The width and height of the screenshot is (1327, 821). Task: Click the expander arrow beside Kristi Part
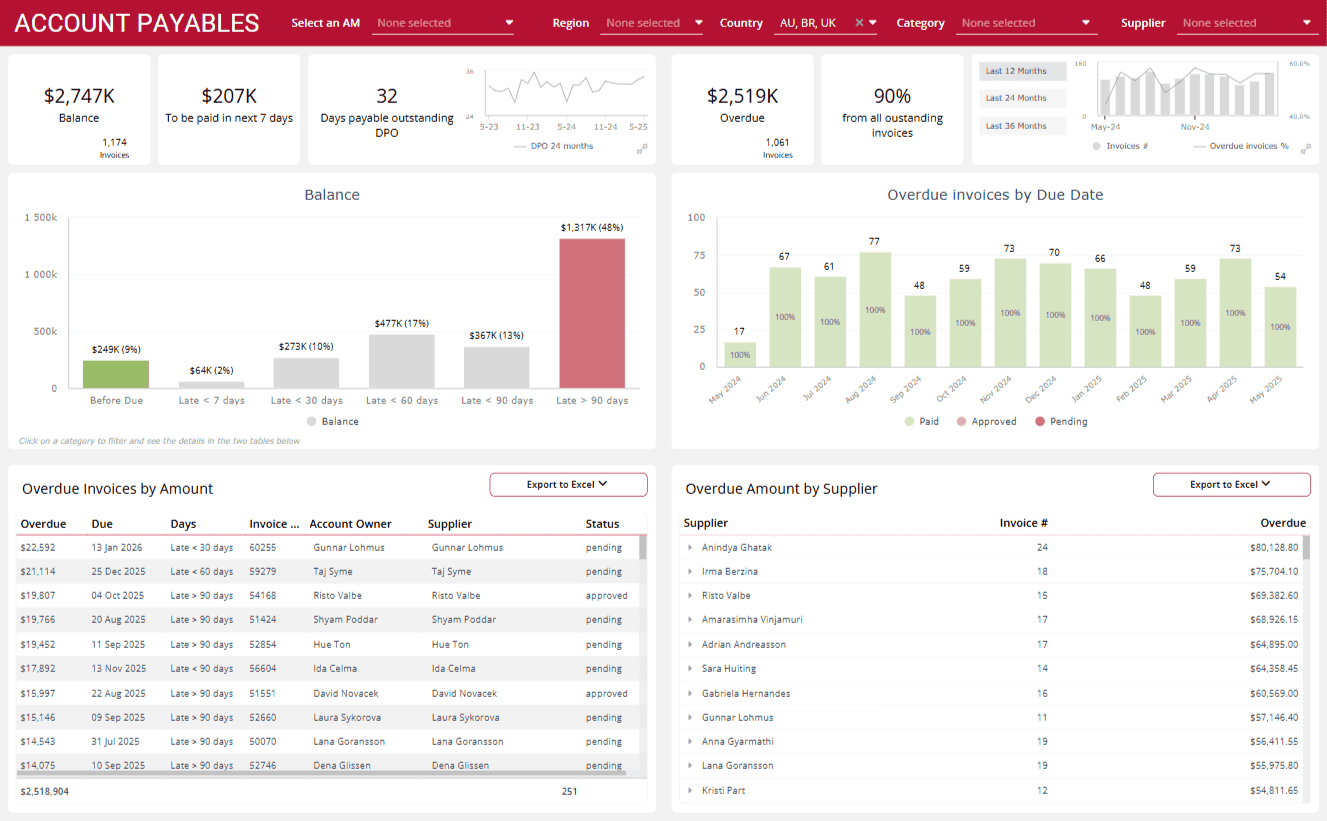click(x=690, y=790)
